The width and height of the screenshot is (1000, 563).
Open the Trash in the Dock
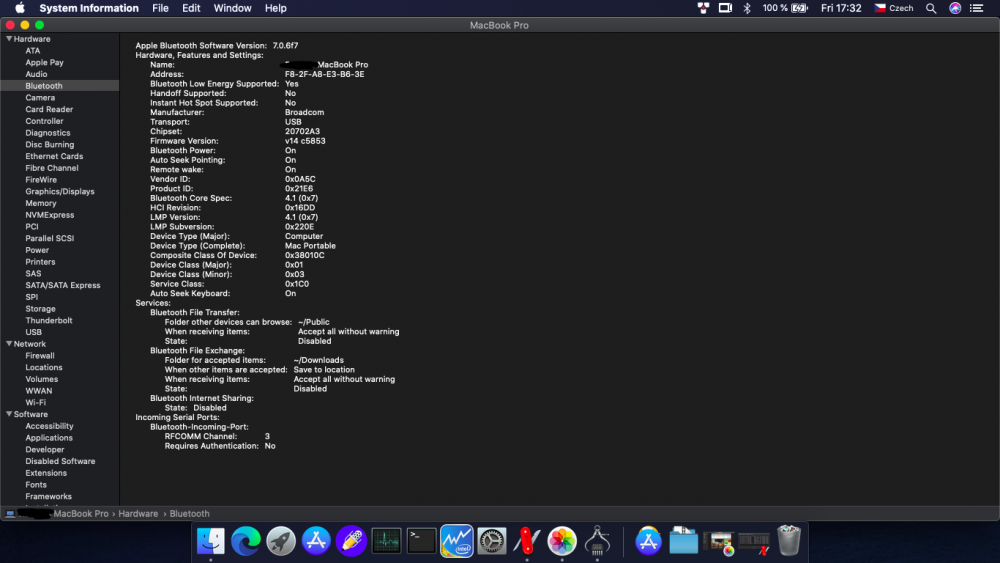point(789,541)
